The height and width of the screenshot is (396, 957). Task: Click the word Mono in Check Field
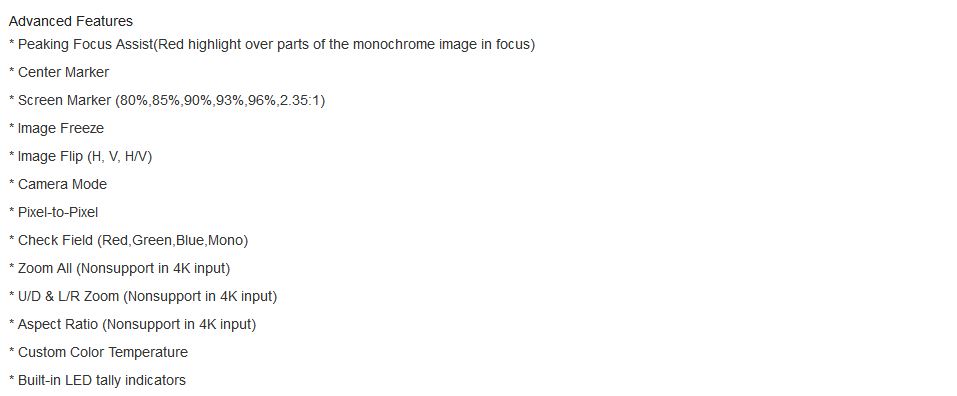pyautogui.click(x=225, y=240)
